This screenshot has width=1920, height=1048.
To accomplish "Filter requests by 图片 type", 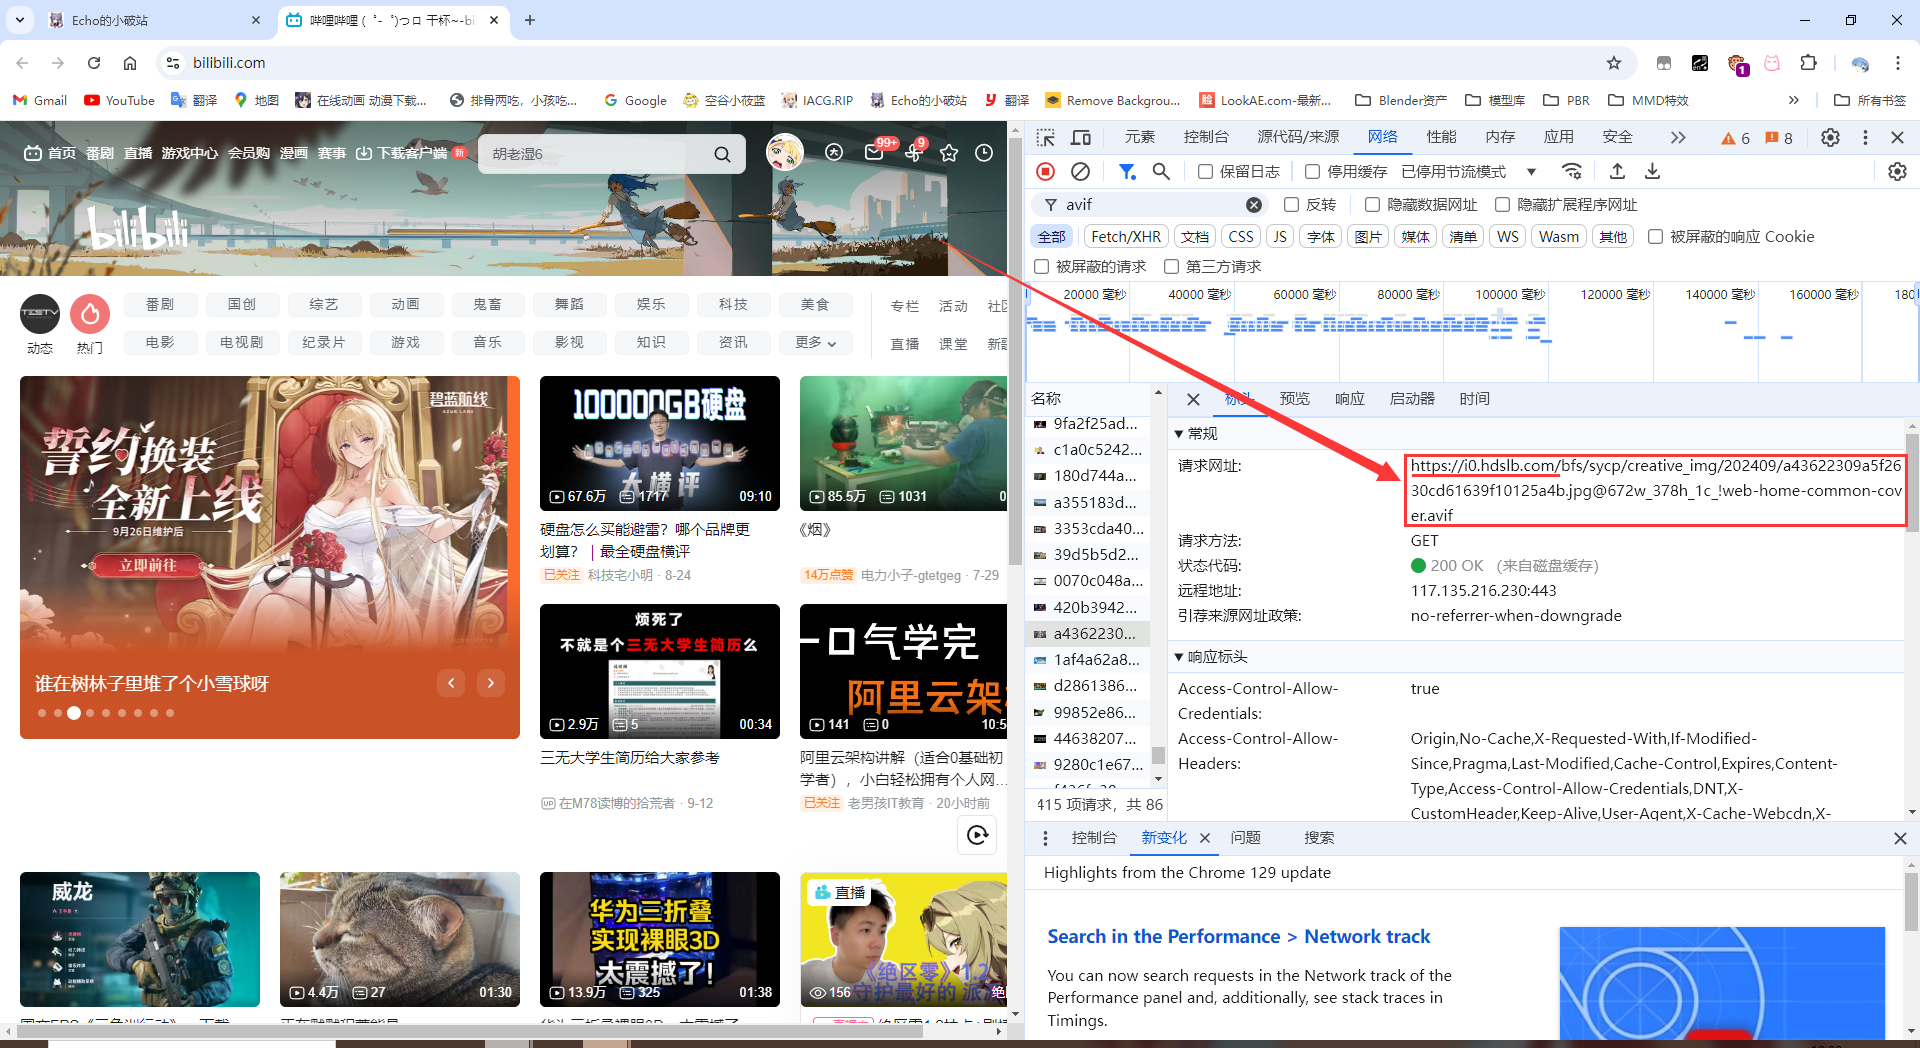I will pos(1368,236).
